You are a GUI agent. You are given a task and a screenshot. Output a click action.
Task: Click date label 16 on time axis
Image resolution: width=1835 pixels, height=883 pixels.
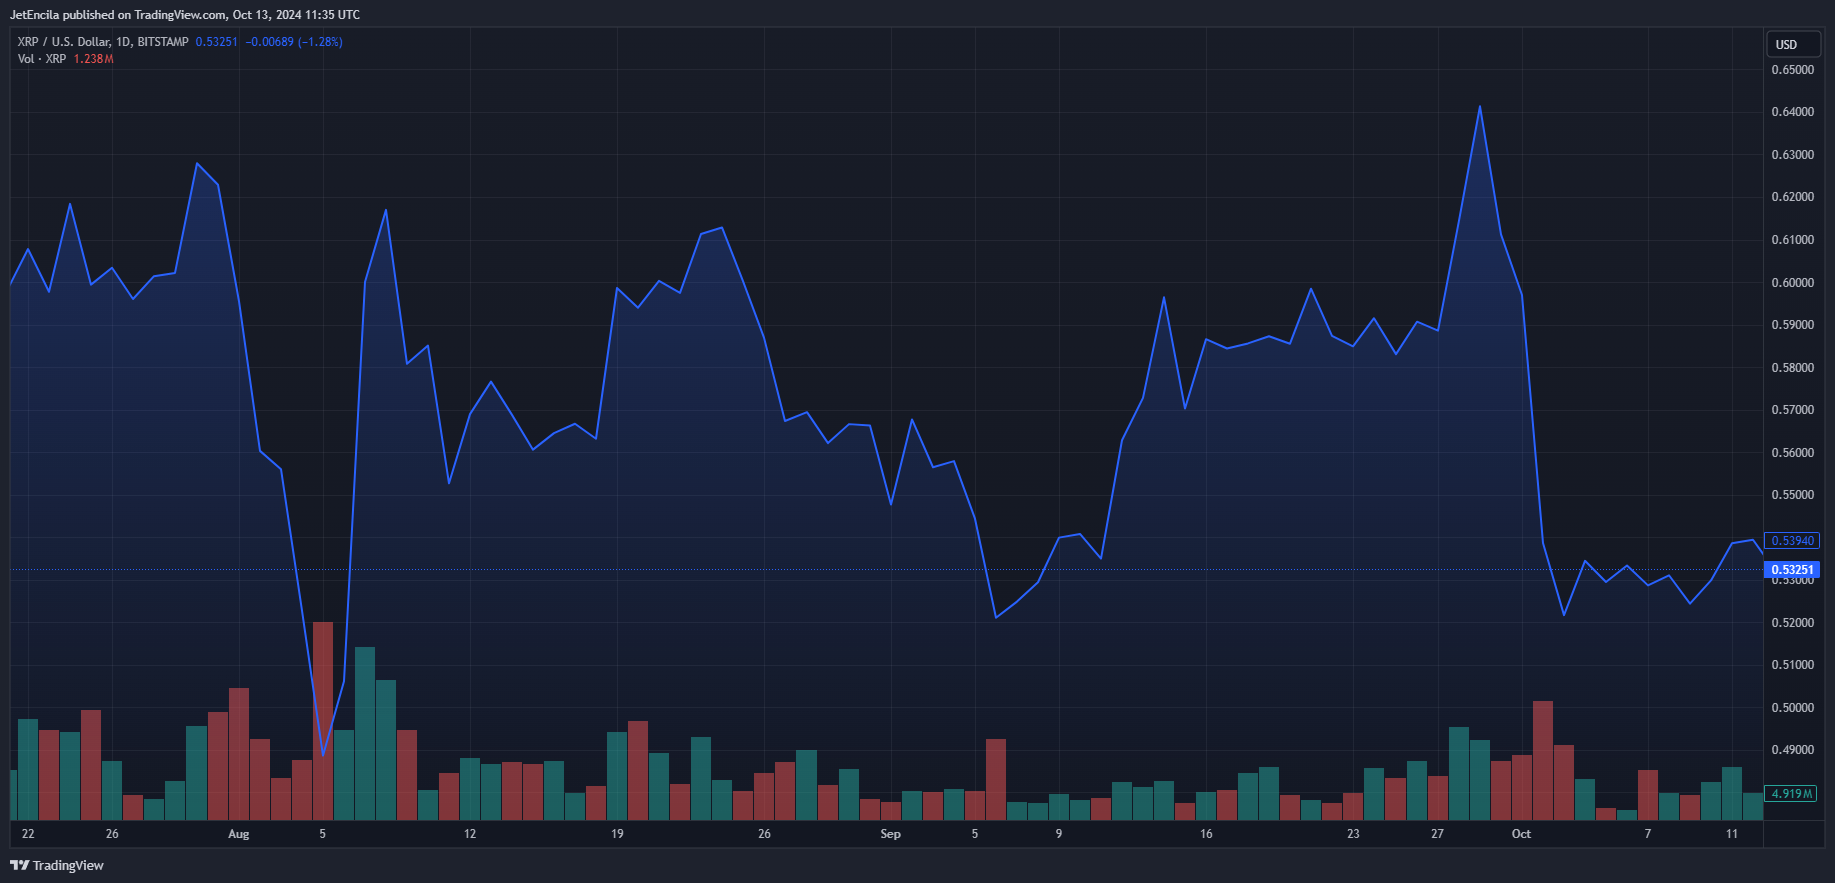coord(1206,834)
